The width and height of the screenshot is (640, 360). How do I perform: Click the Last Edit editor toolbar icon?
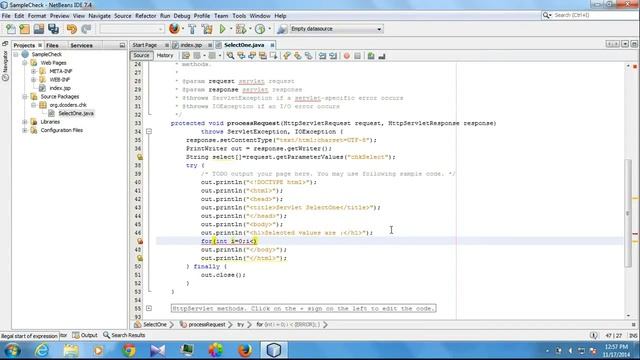pos(186,56)
